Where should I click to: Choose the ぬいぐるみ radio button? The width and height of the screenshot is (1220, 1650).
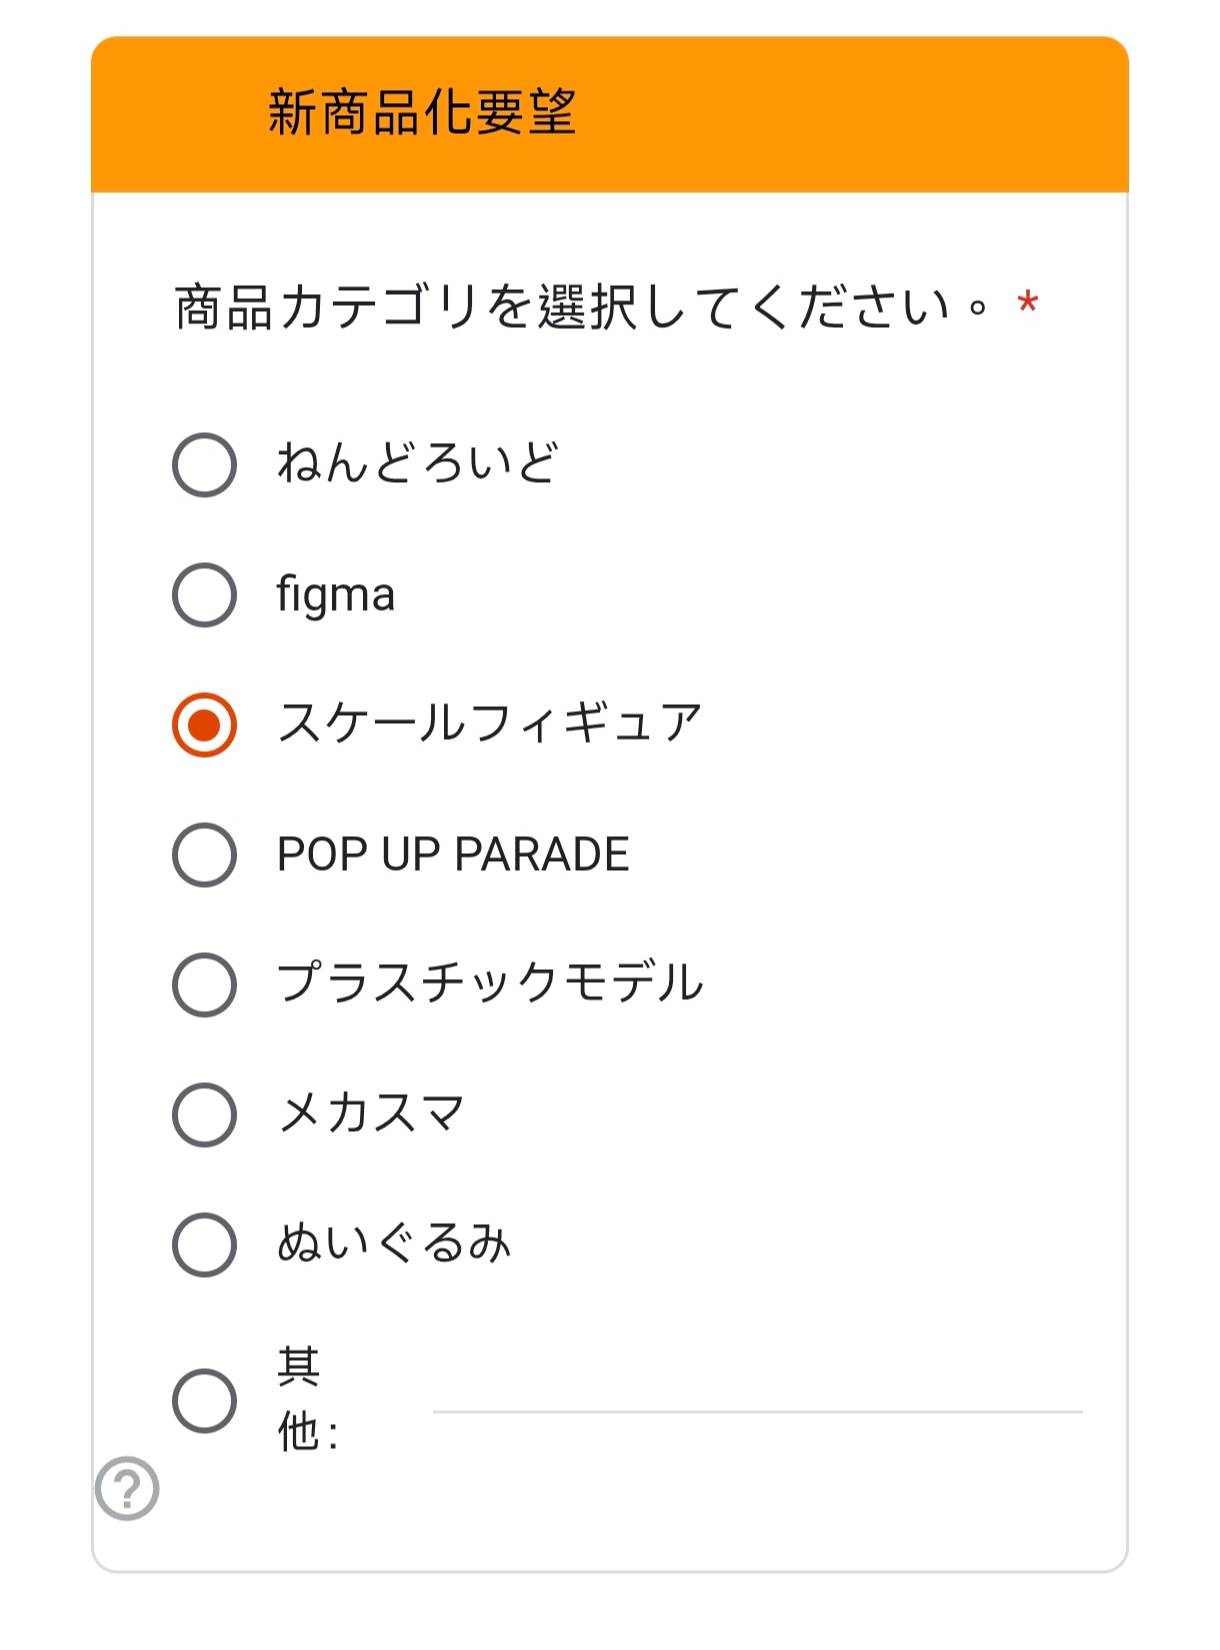tap(204, 1245)
